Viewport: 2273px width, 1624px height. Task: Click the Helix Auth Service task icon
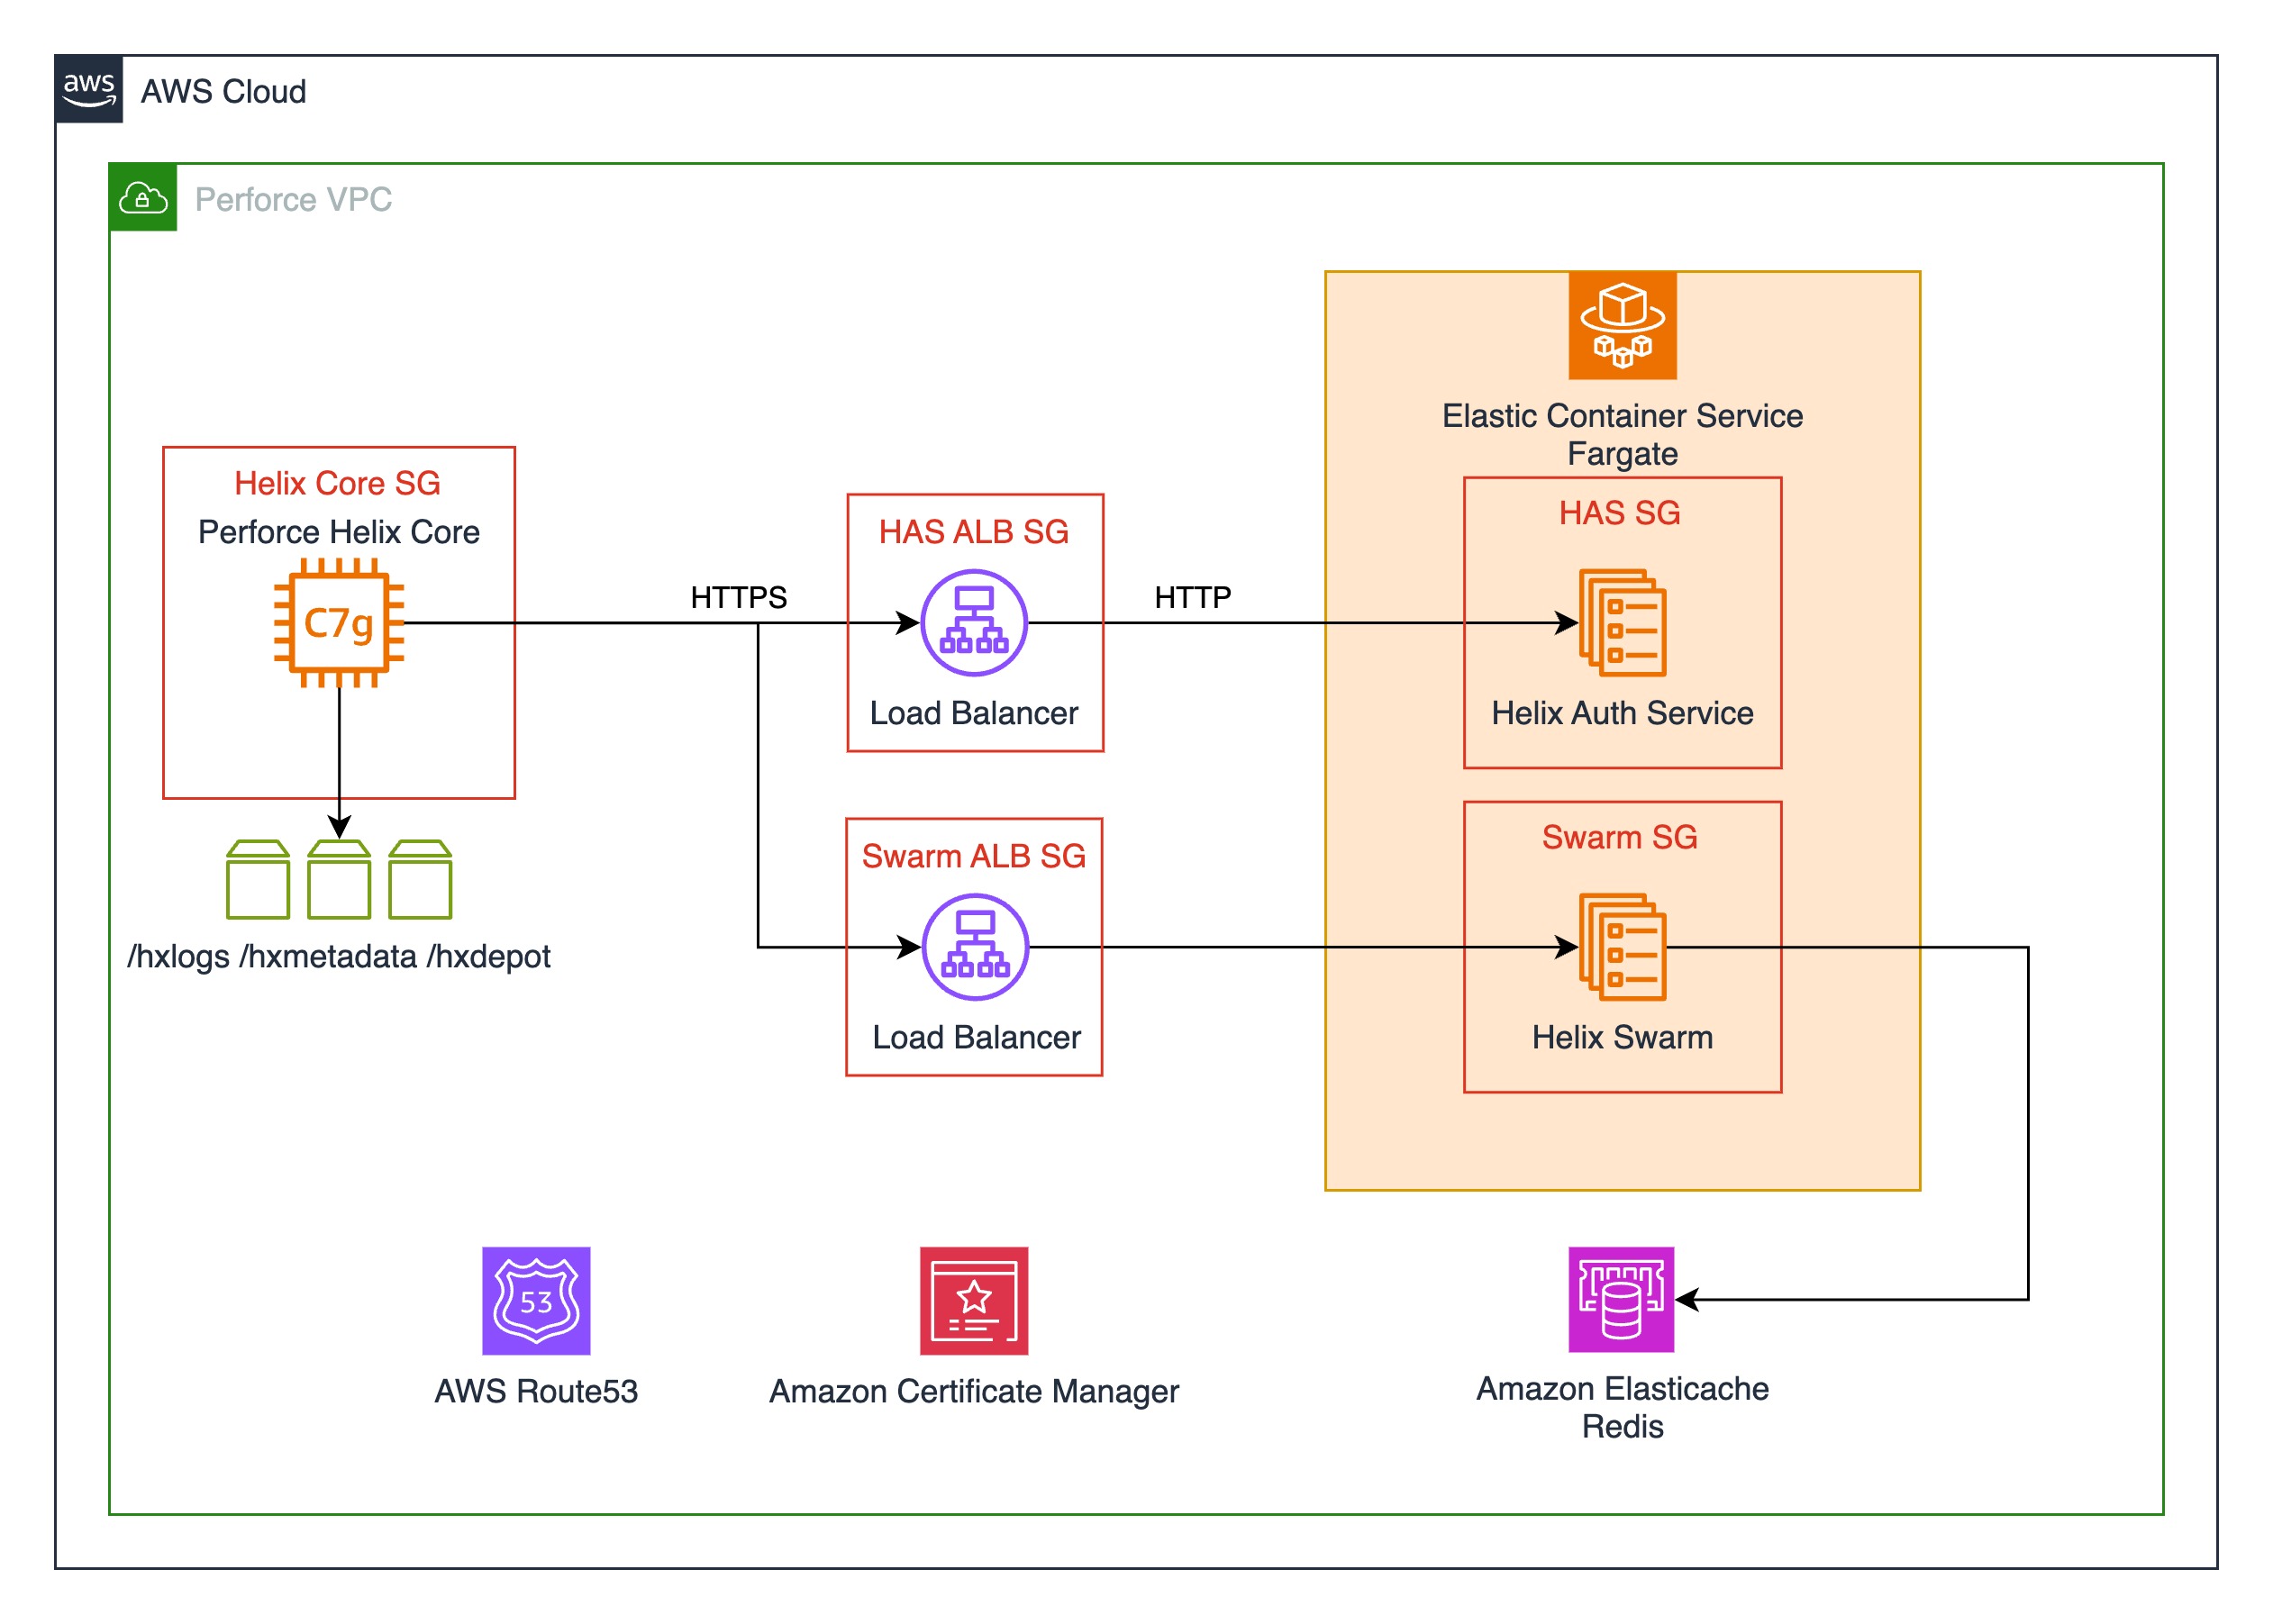(1622, 623)
